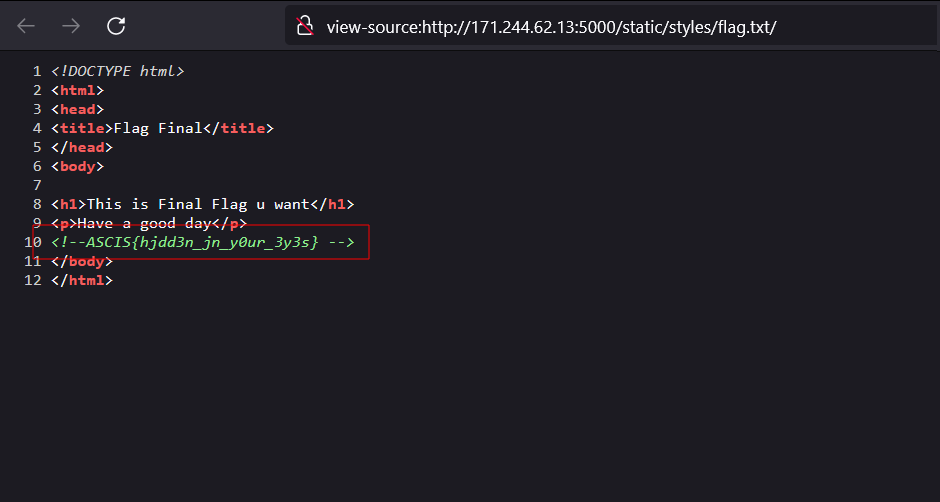The height and width of the screenshot is (502, 940).
Task: Click the ASCIS flag comment on line 10
Action: 203,242
